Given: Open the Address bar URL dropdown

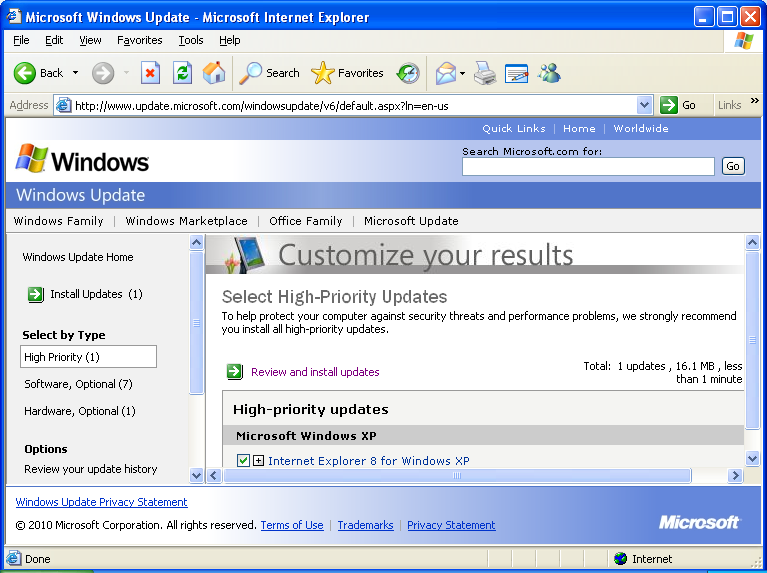Looking at the screenshot, I should pyautogui.click(x=644, y=105).
